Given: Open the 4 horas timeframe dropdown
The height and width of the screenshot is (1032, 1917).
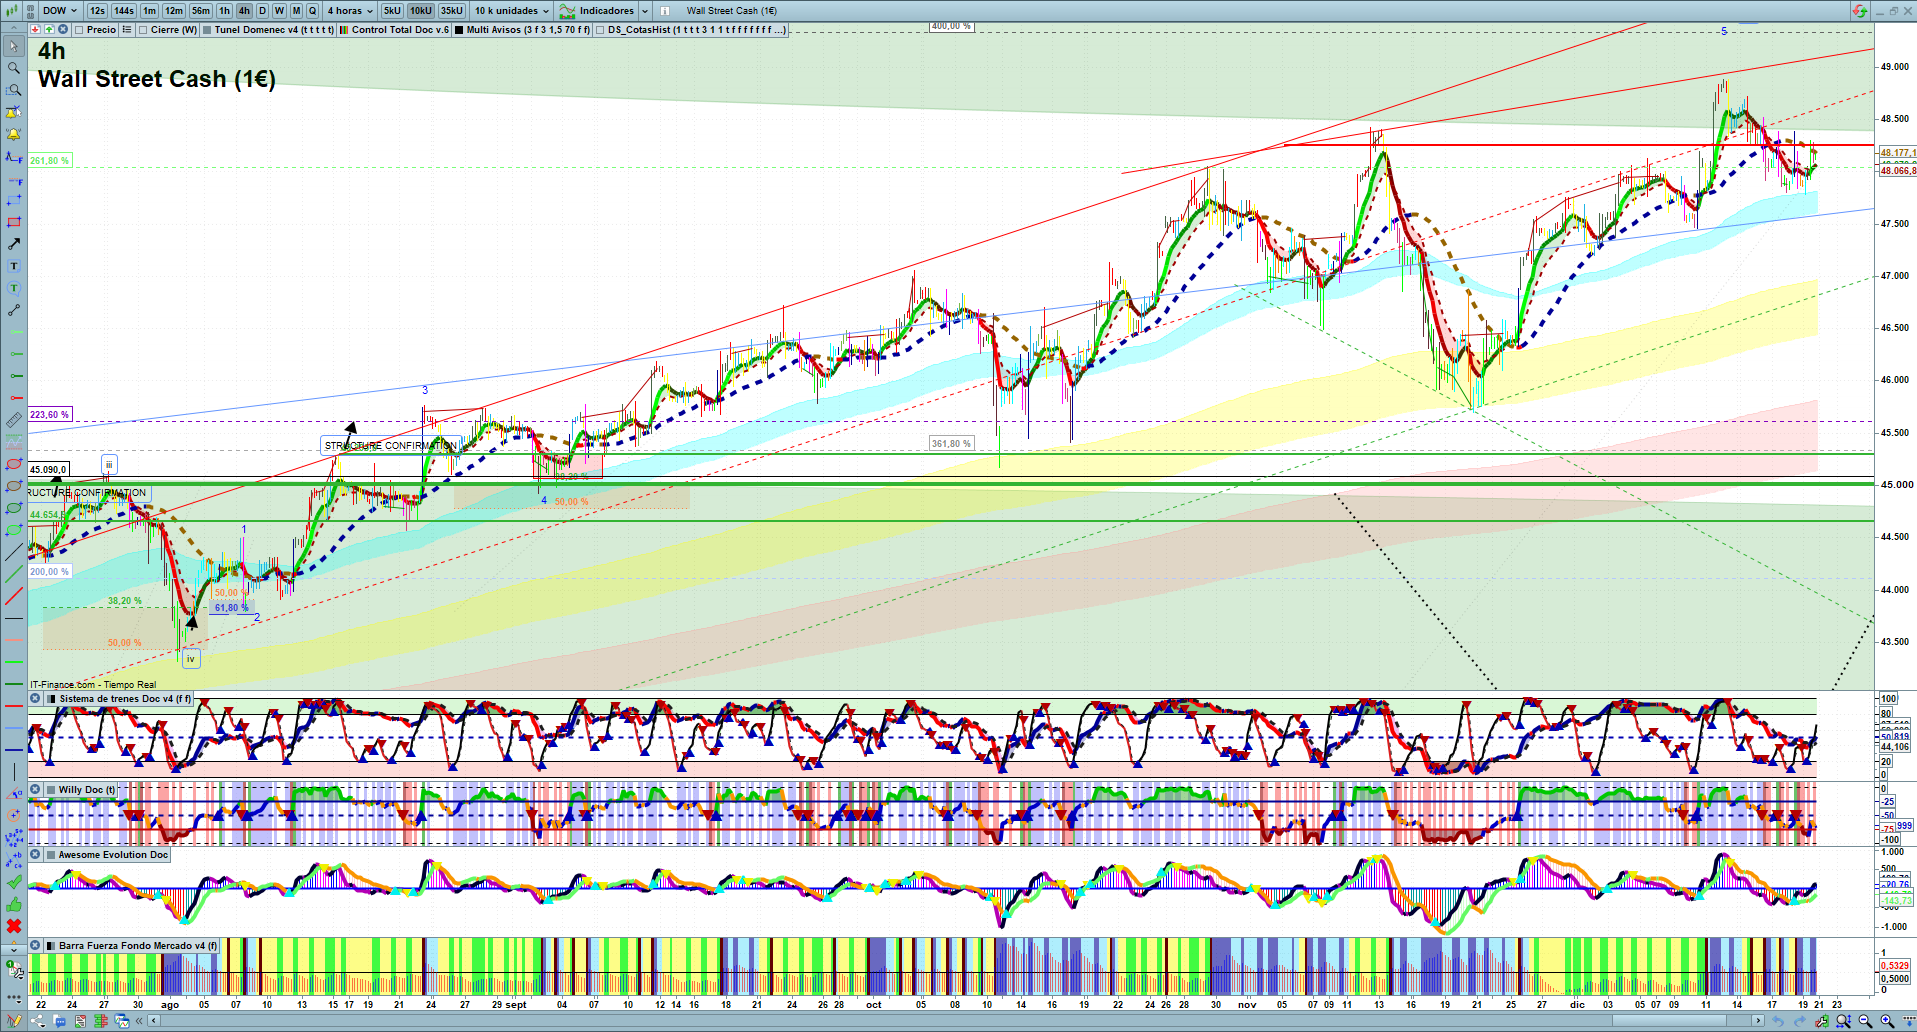Looking at the screenshot, I should [x=349, y=11].
